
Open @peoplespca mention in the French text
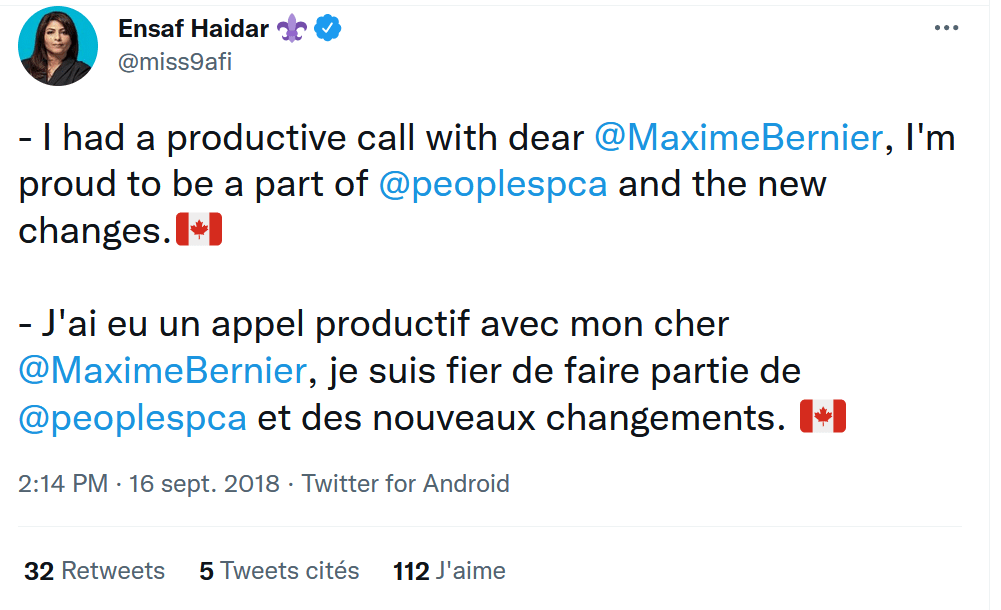[x=132, y=417]
